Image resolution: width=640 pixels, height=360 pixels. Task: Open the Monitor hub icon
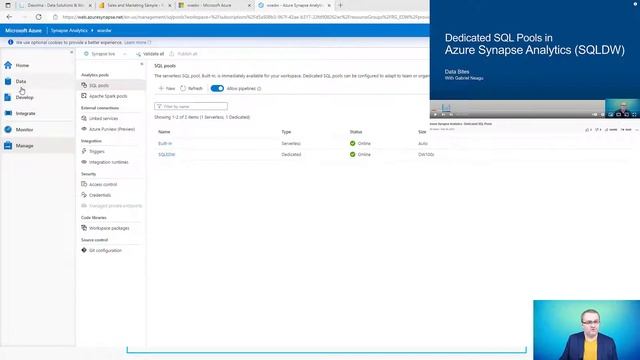click(8, 129)
